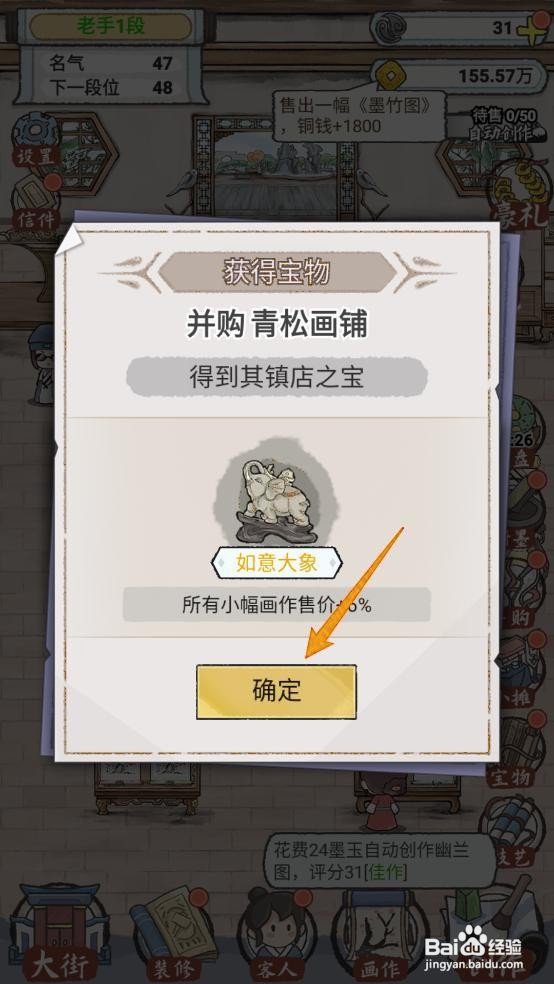
Task: Open the 装修 decoration book icon
Action: click(x=167, y=935)
